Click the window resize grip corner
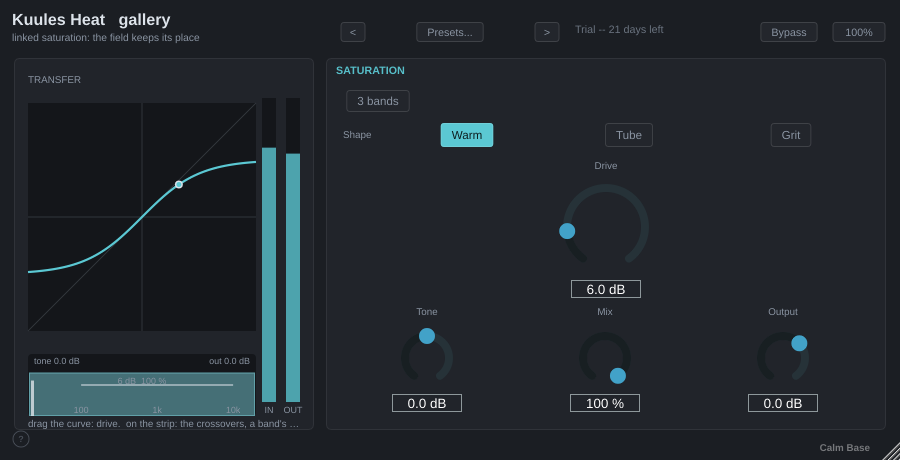The width and height of the screenshot is (900, 460). 890,451
